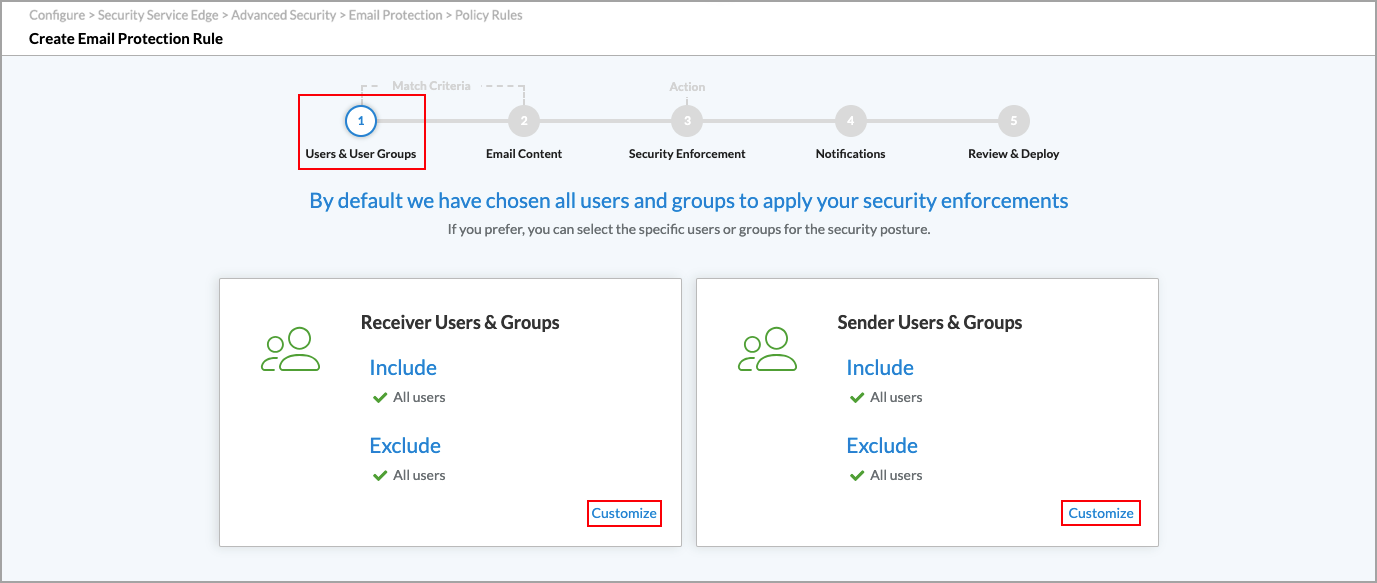Toggle All users under Receiver Include

(x=418, y=397)
